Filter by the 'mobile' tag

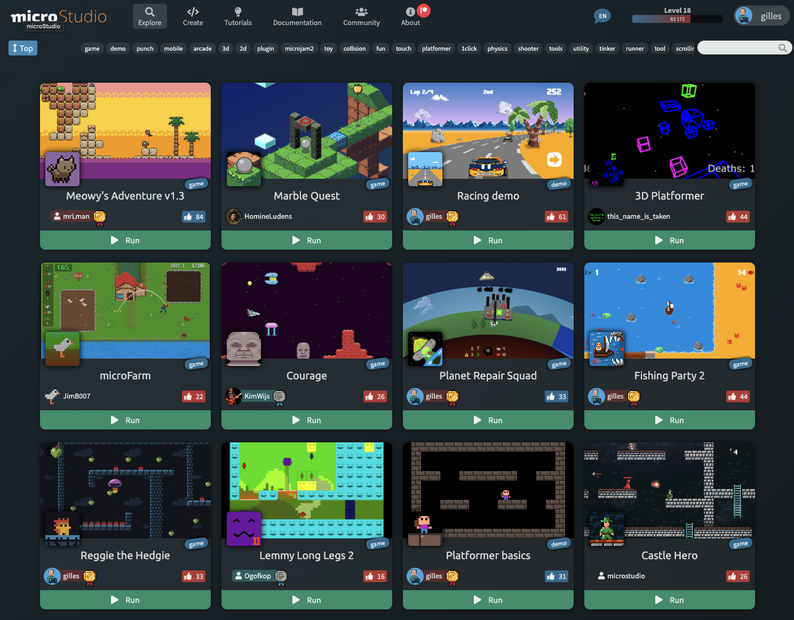173,49
